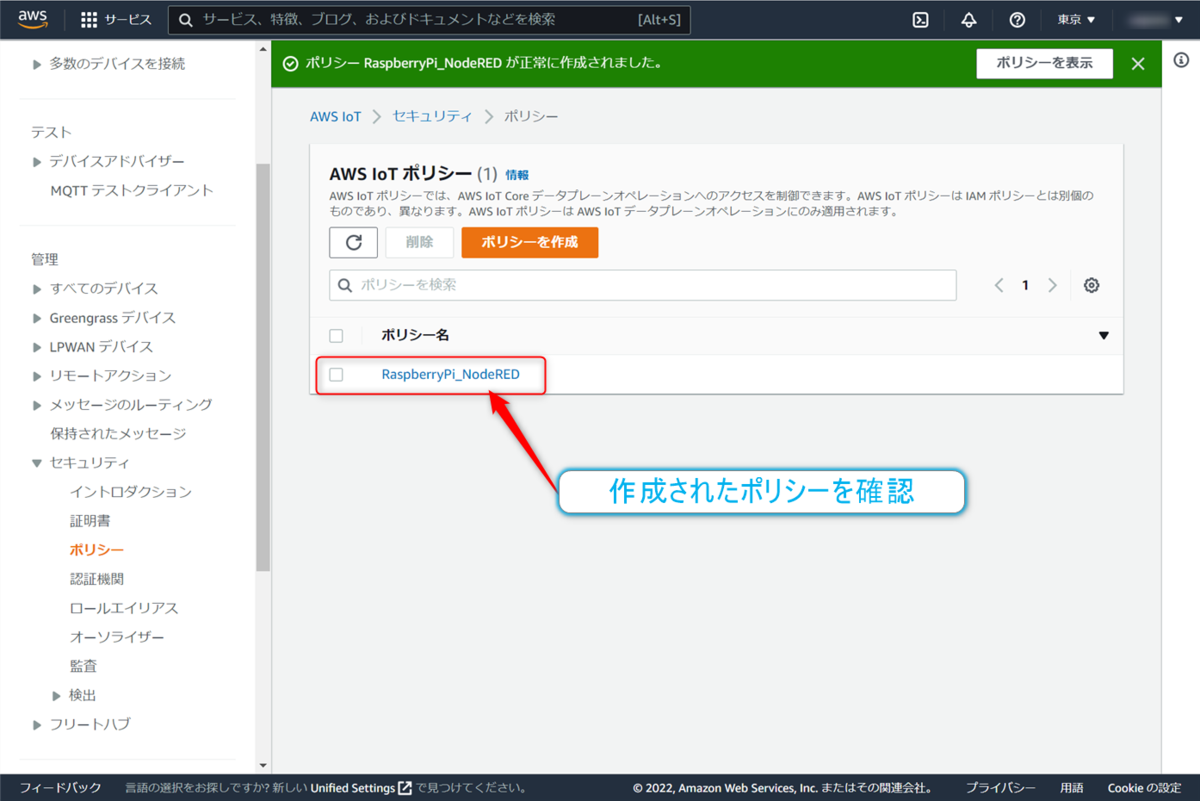This screenshot has height=801, width=1200.
Task: Open the プライバシー footer link
Action: pos(1000,788)
